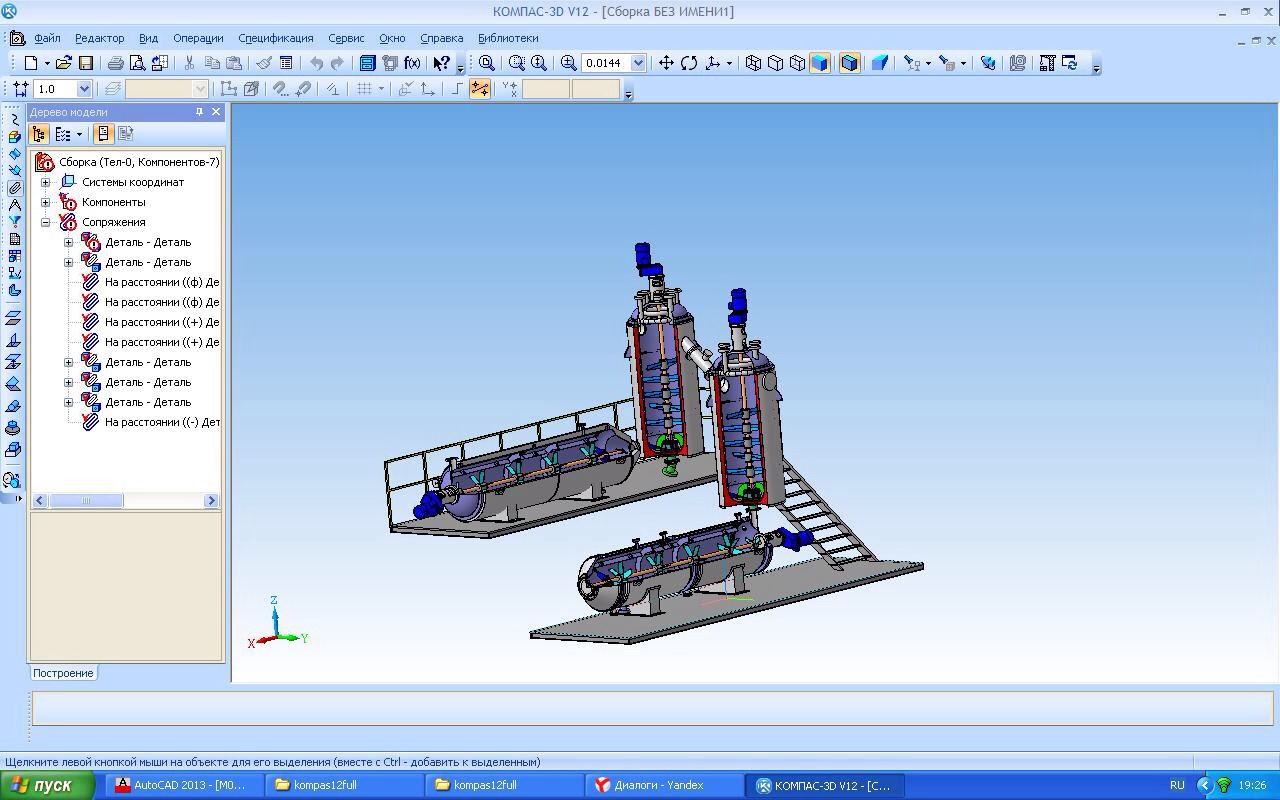Image resolution: width=1280 pixels, height=800 pixels.
Task: Open the Спецификация menu
Action: [276, 38]
